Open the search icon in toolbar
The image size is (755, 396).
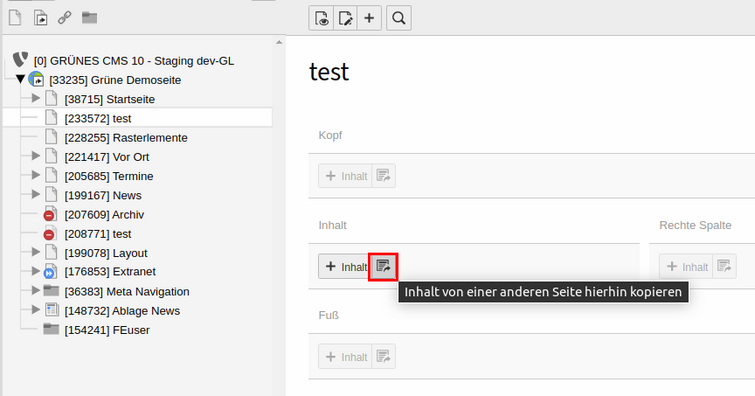coord(399,18)
